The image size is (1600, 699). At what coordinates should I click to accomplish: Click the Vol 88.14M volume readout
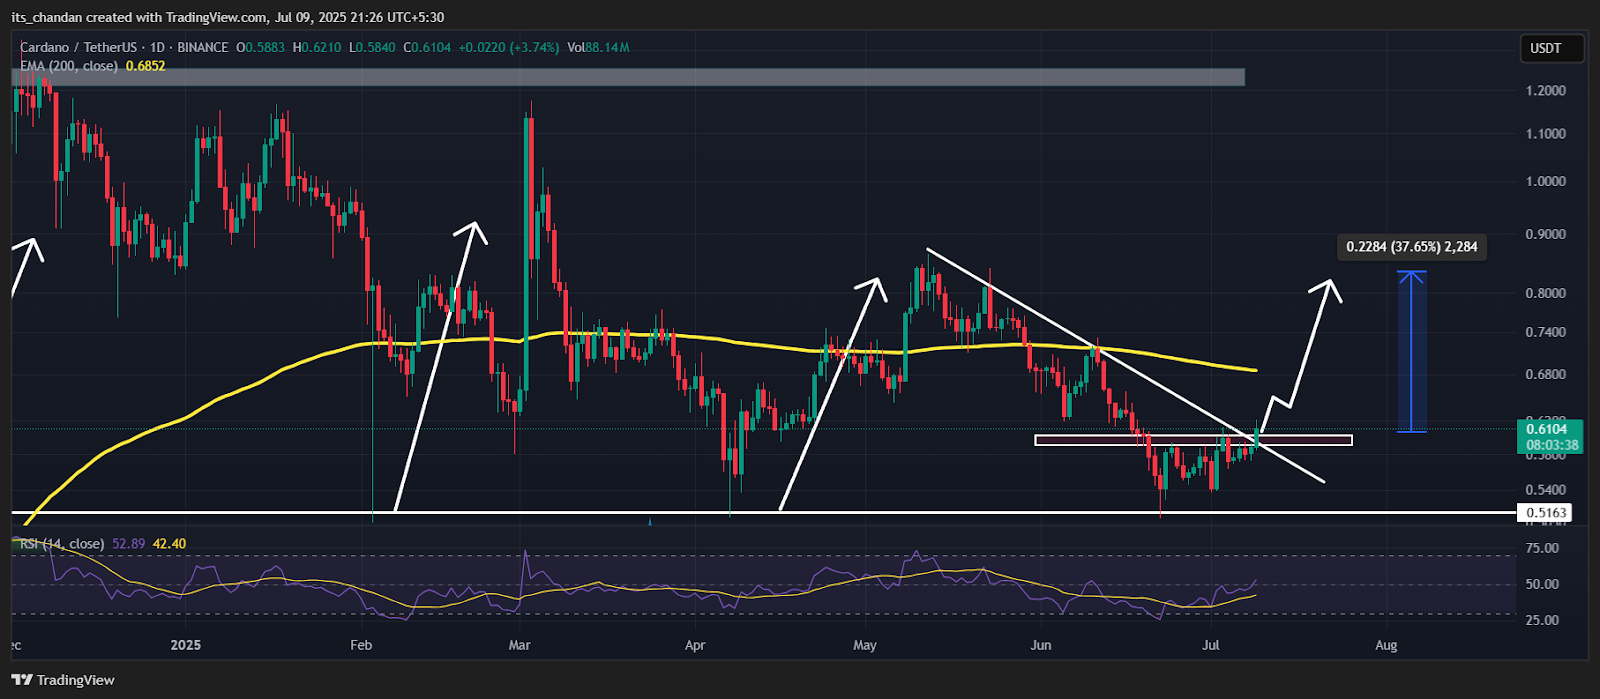pos(598,47)
